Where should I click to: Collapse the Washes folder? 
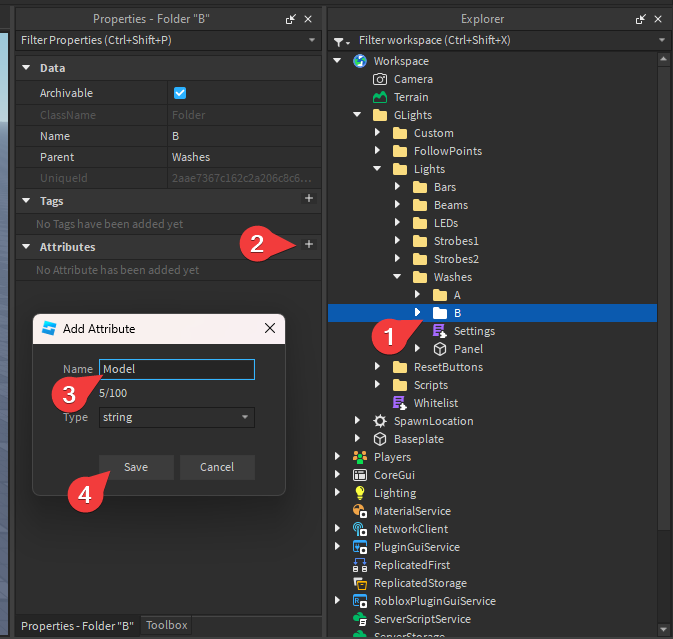(397, 277)
